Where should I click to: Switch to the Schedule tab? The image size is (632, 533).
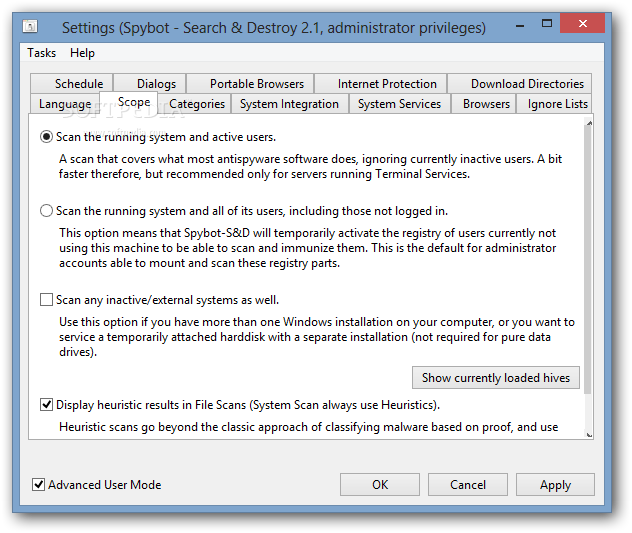click(x=72, y=83)
